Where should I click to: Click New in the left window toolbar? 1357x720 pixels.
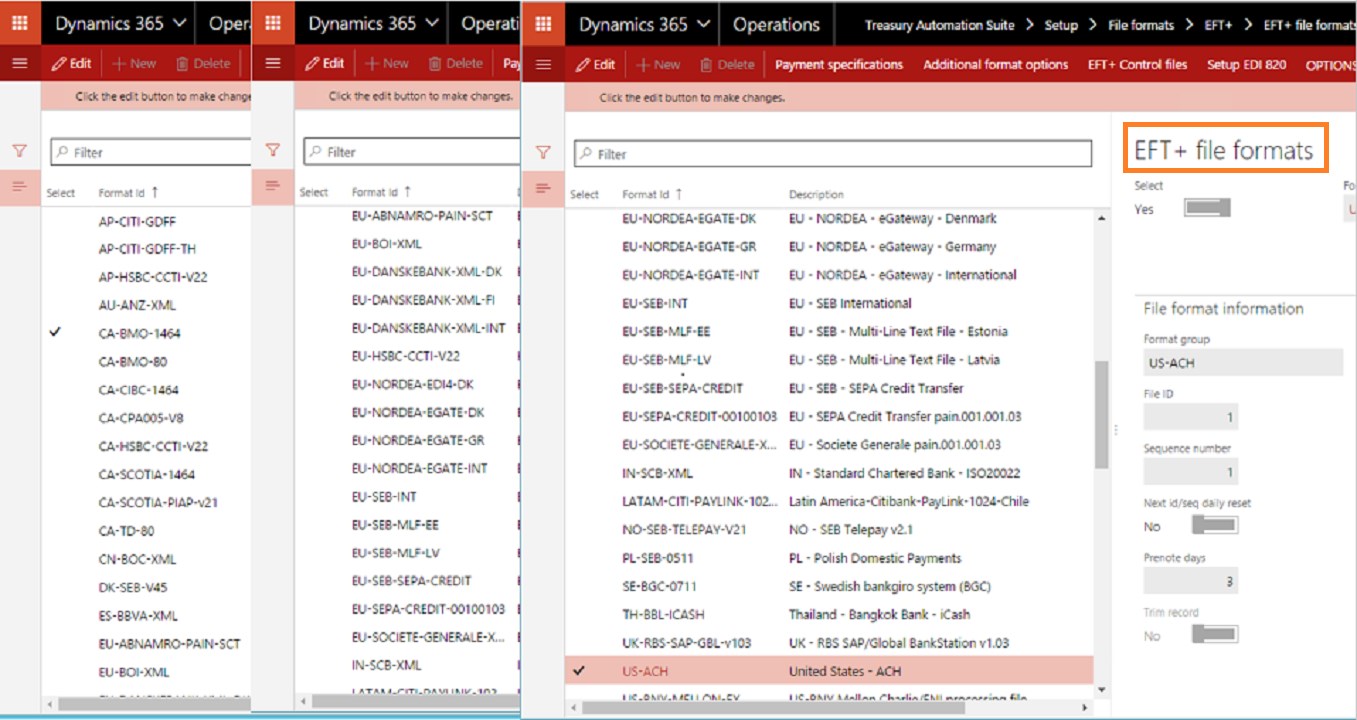134,63
